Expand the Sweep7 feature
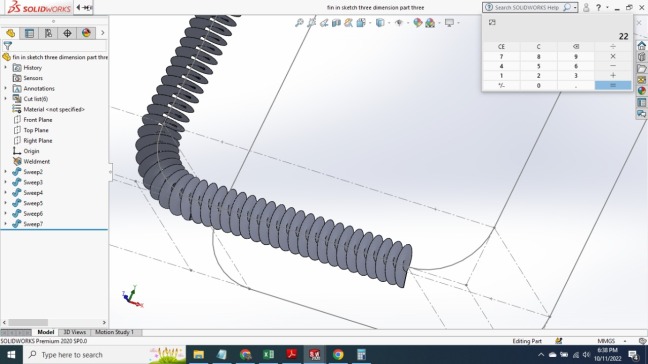The height and width of the screenshot is (364, 648). (5, 224)
